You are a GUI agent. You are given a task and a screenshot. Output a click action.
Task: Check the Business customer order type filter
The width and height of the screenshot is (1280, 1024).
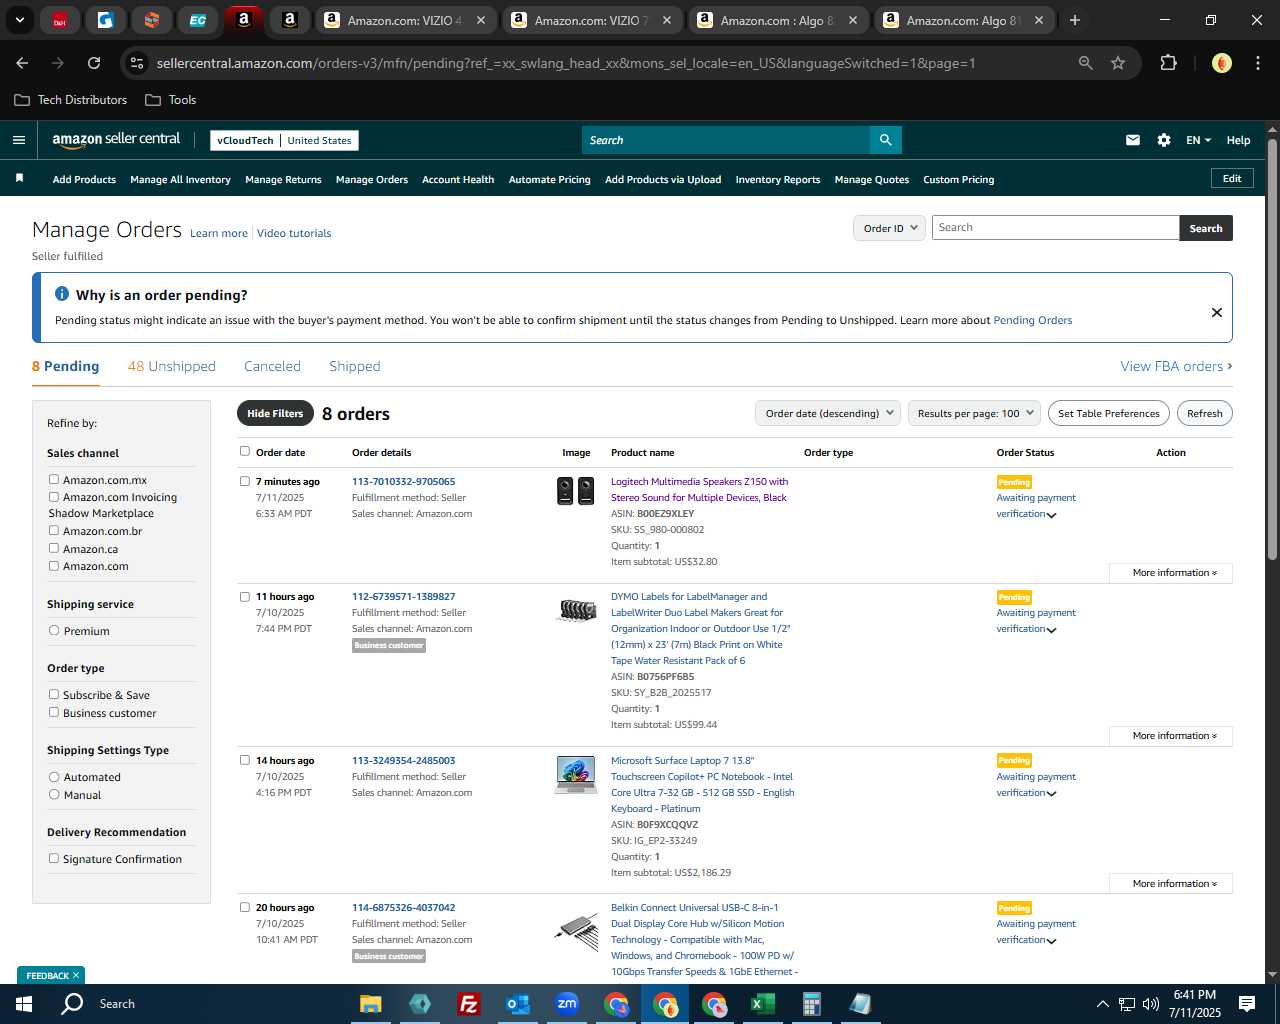click(x=54, y=713)
